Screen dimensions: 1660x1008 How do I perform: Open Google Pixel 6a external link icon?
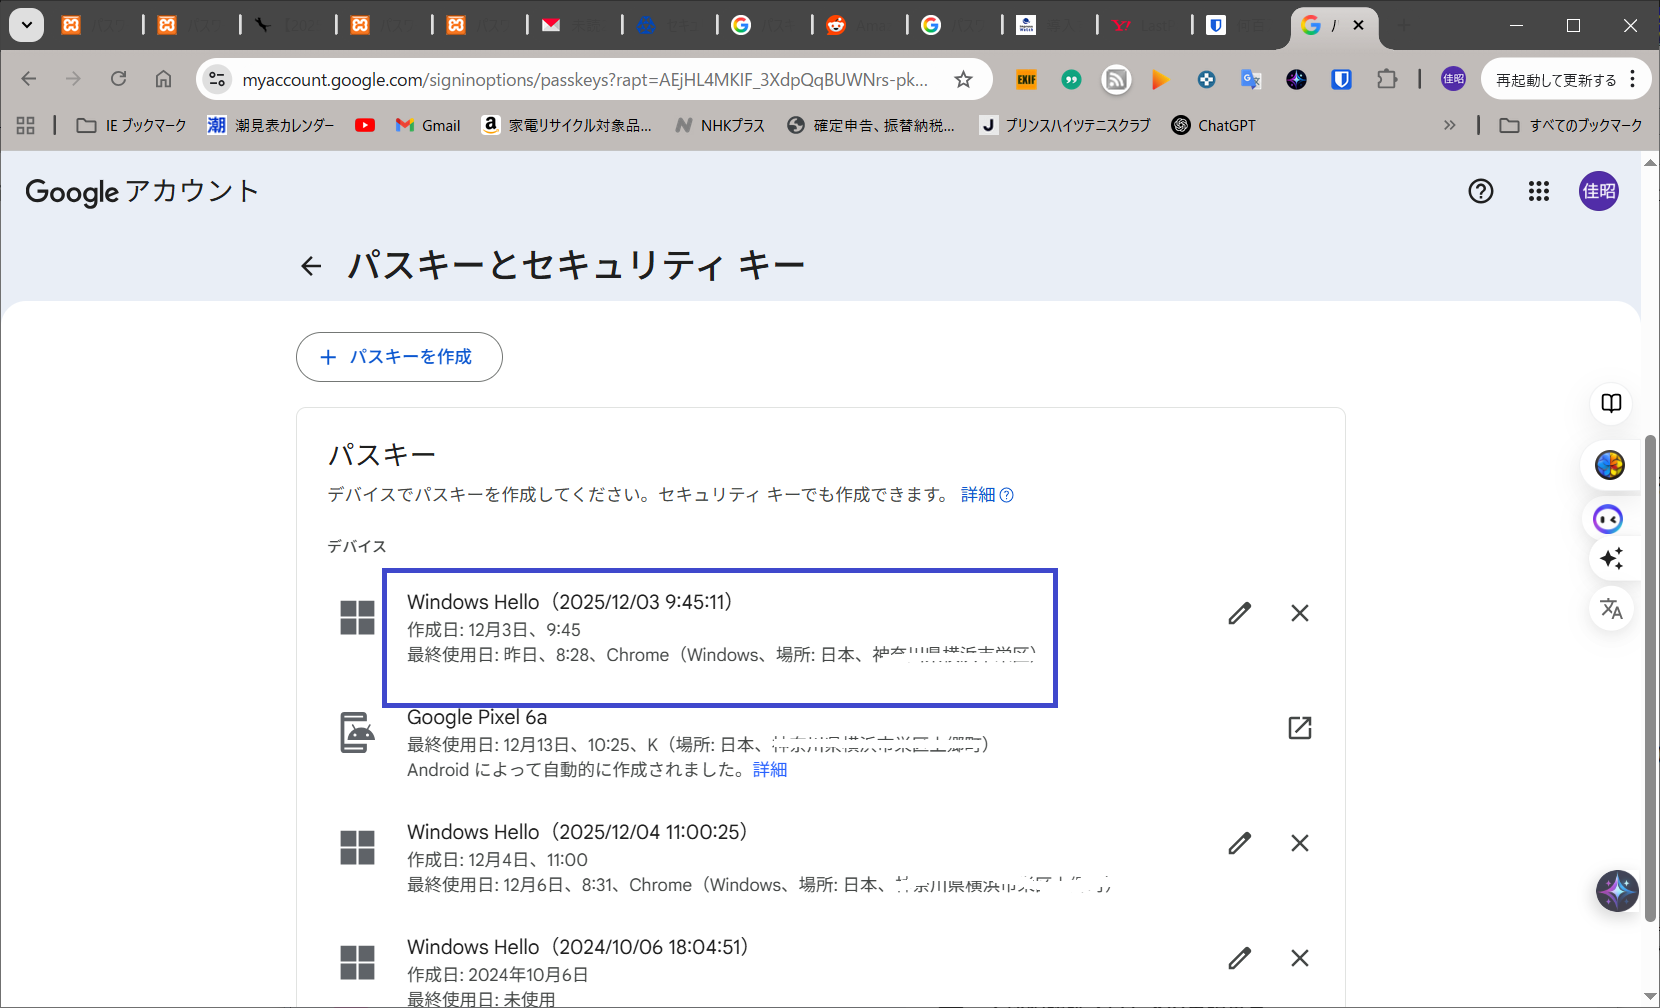pyautogui.click(x=1299, y=728)
